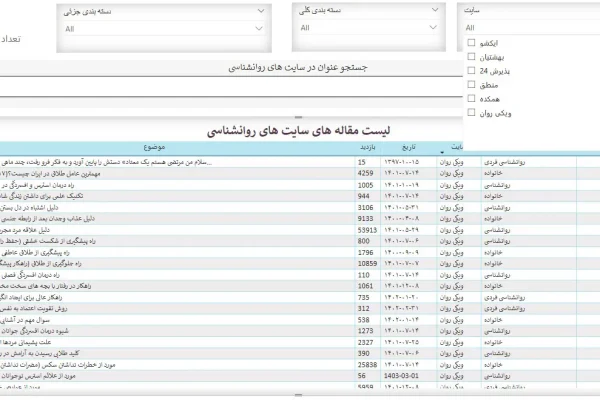Sort table by بازدید column header
The width and height of the screenshot is (600, 400).
coord(367,147)
